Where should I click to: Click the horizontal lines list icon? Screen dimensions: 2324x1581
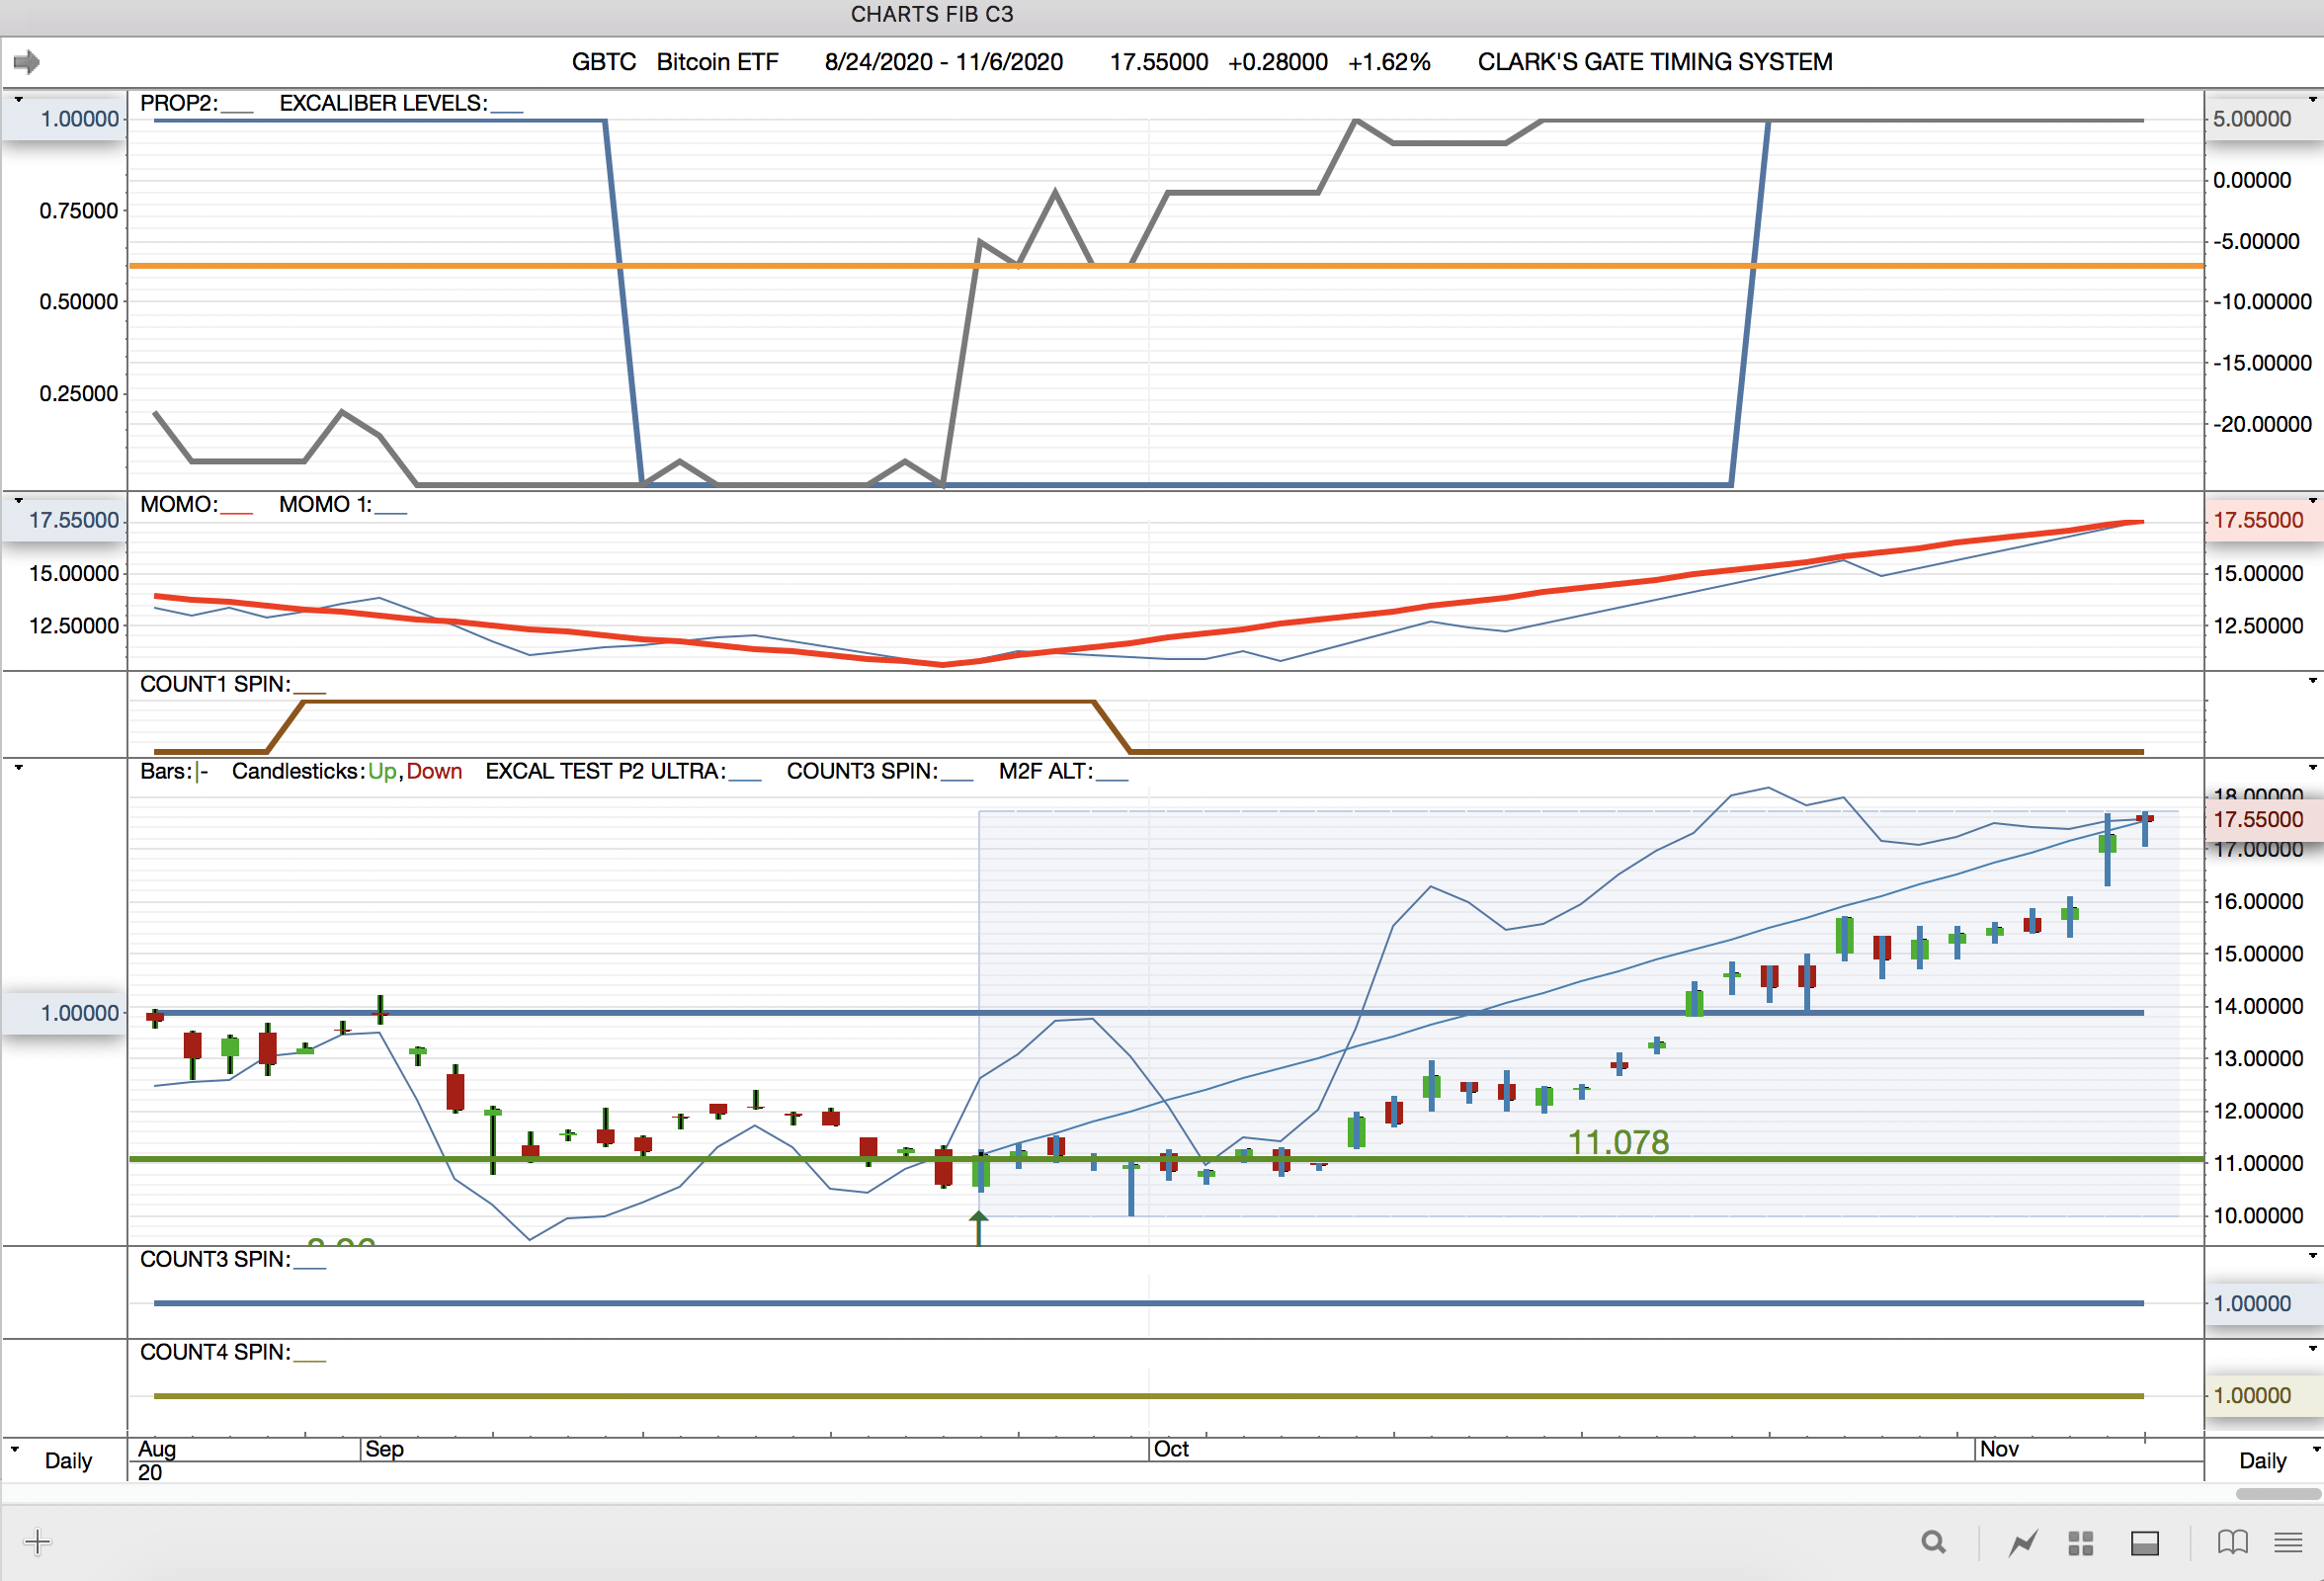point(2288,1542)
